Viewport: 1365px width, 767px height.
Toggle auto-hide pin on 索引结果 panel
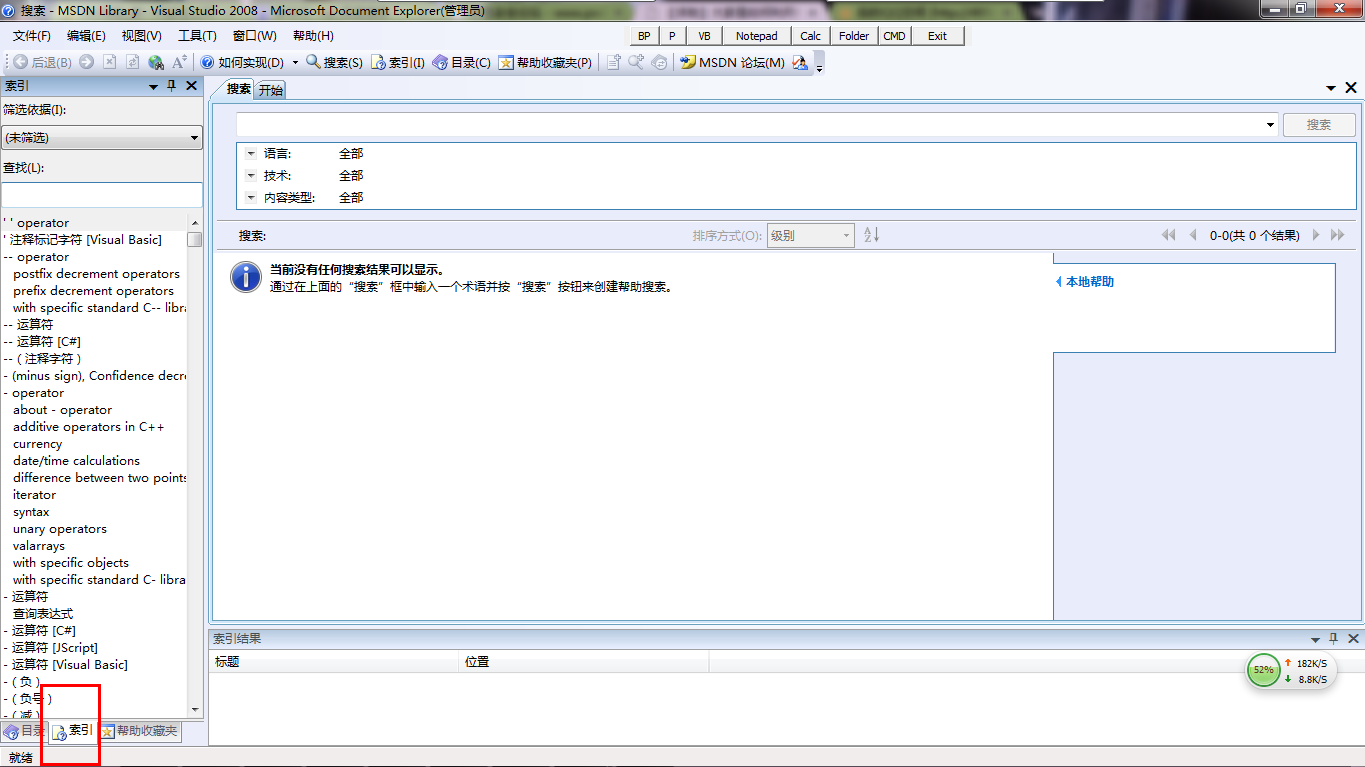(x=1333, y=639)
